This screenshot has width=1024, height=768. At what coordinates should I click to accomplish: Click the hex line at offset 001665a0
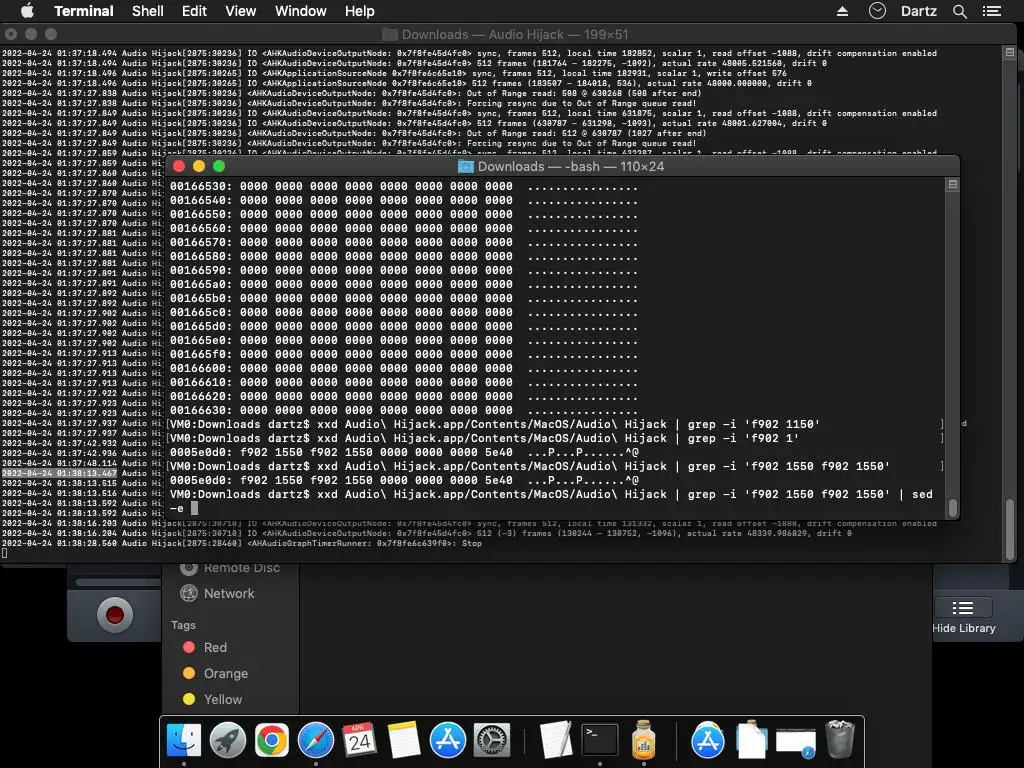coord(404,285)
